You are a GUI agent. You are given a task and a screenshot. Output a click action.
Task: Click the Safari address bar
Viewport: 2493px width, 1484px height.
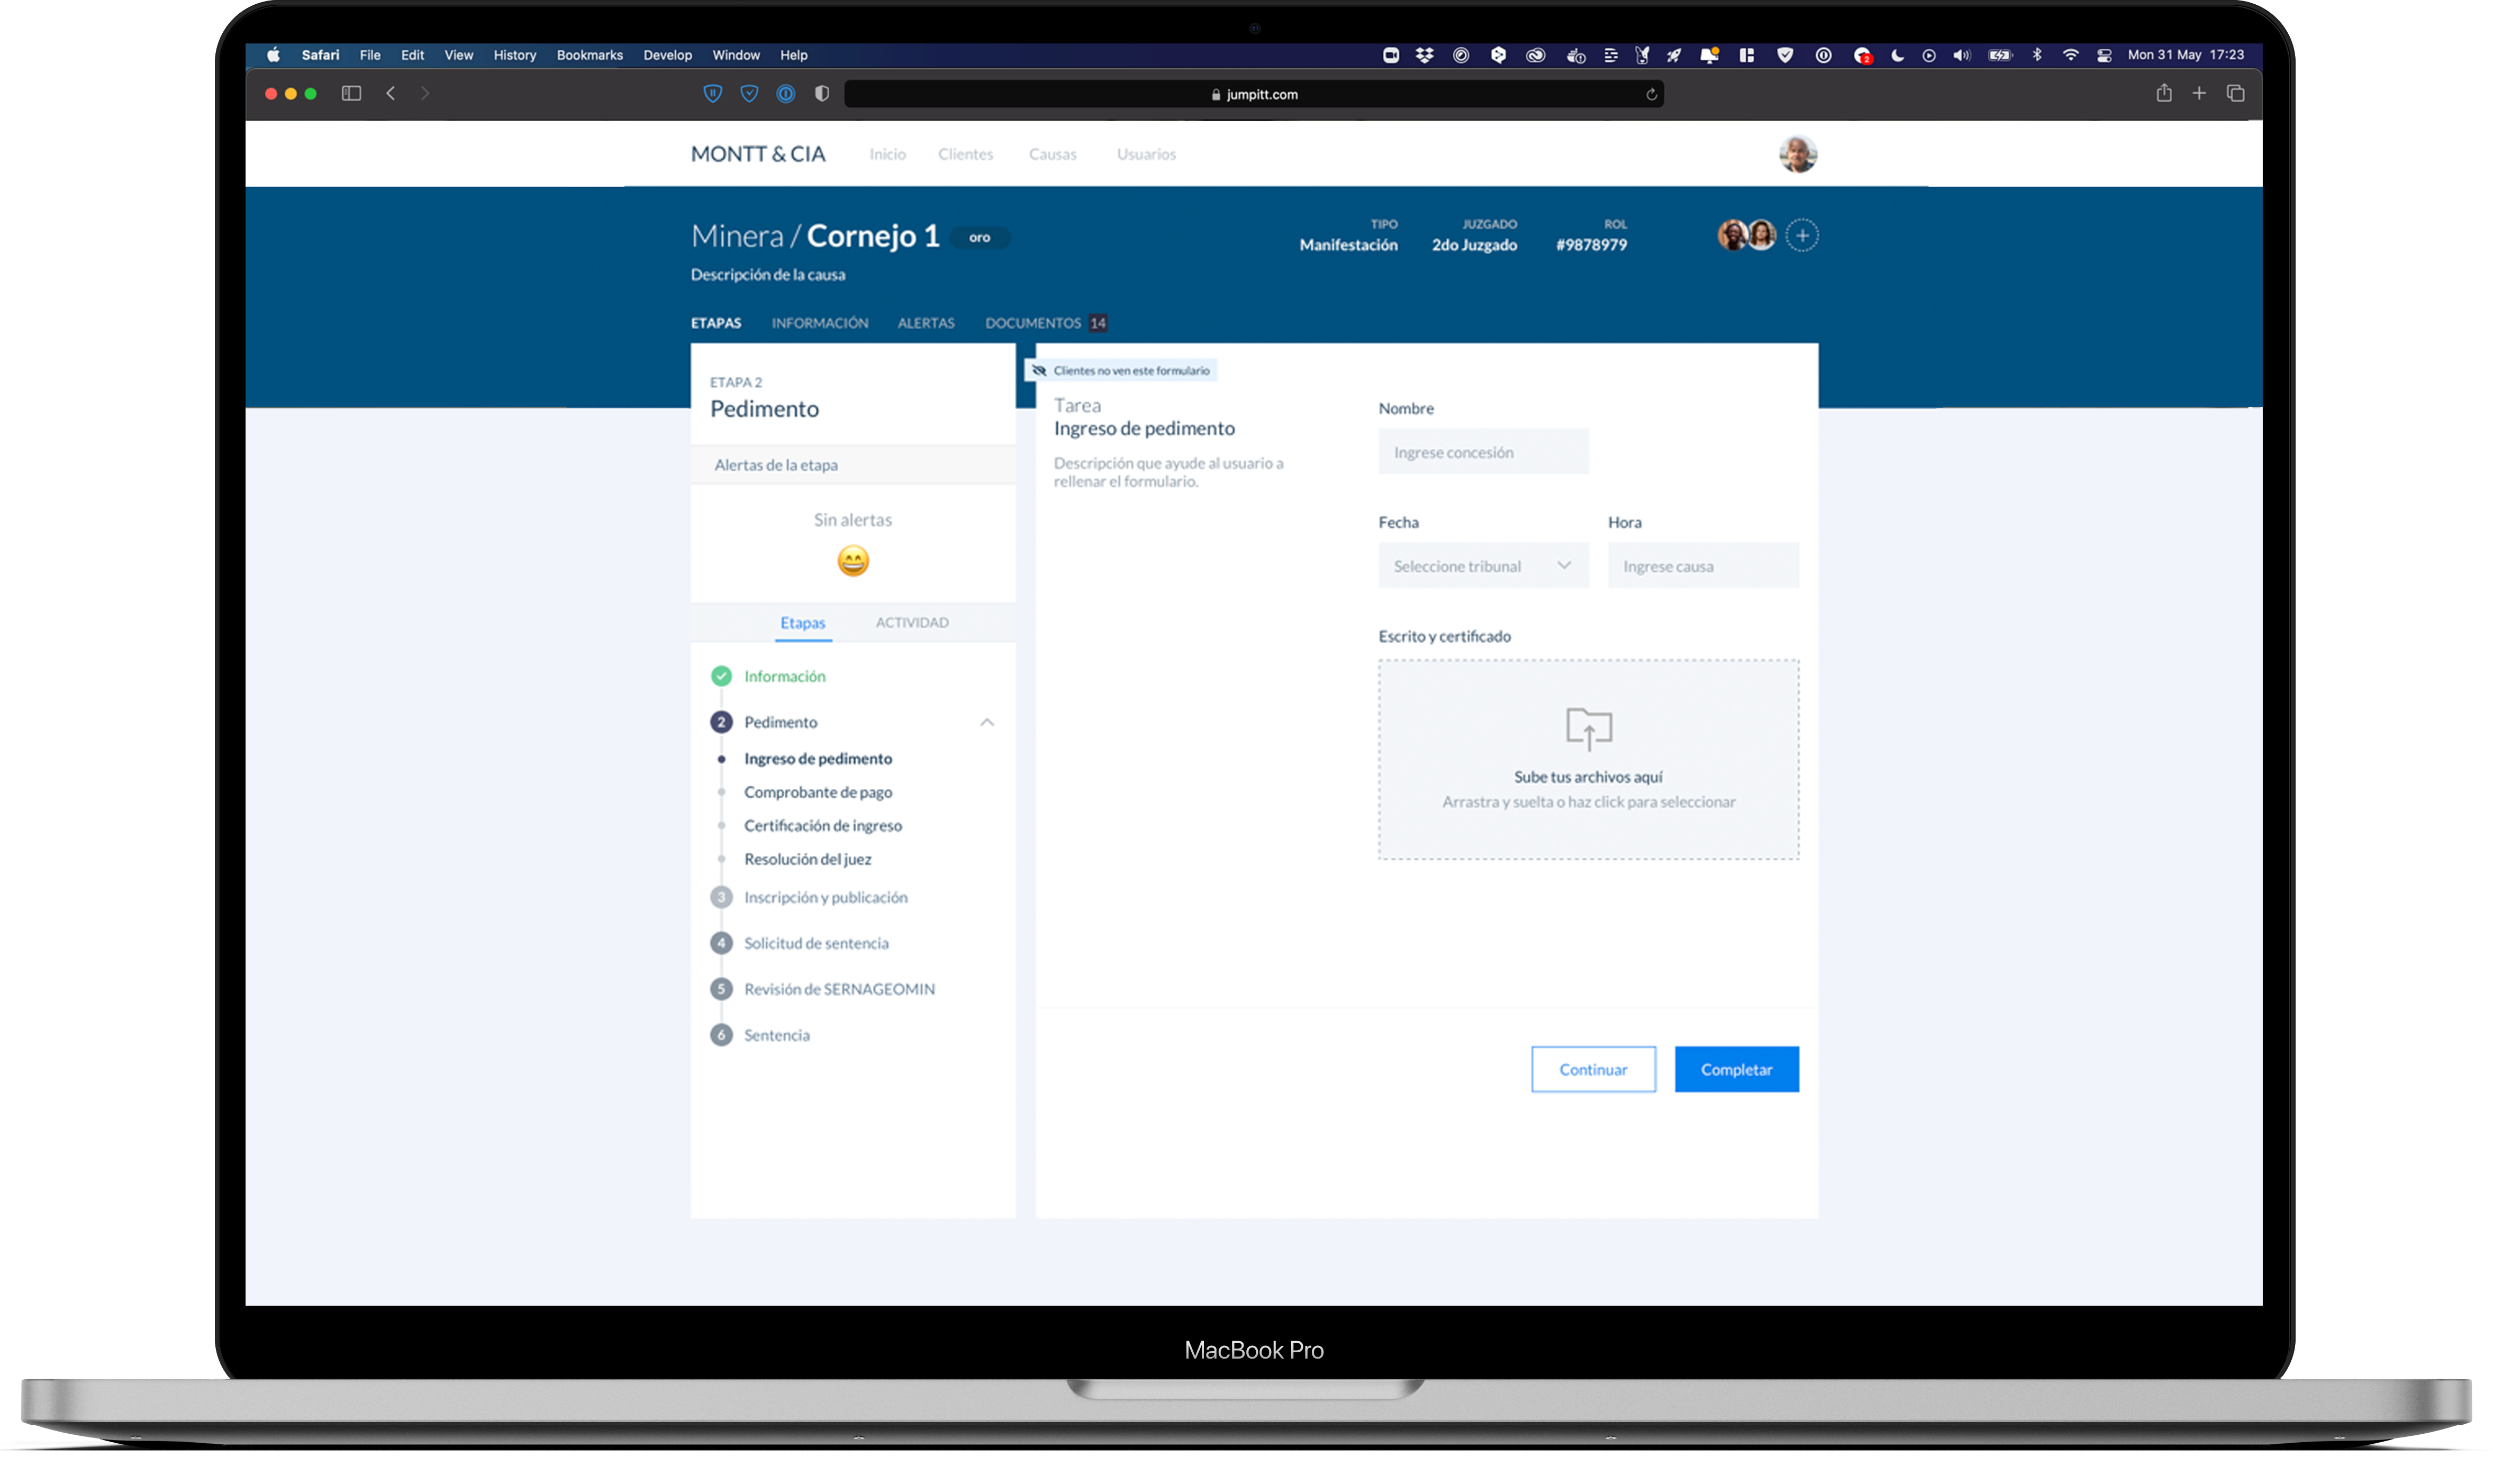point(1253,94)
